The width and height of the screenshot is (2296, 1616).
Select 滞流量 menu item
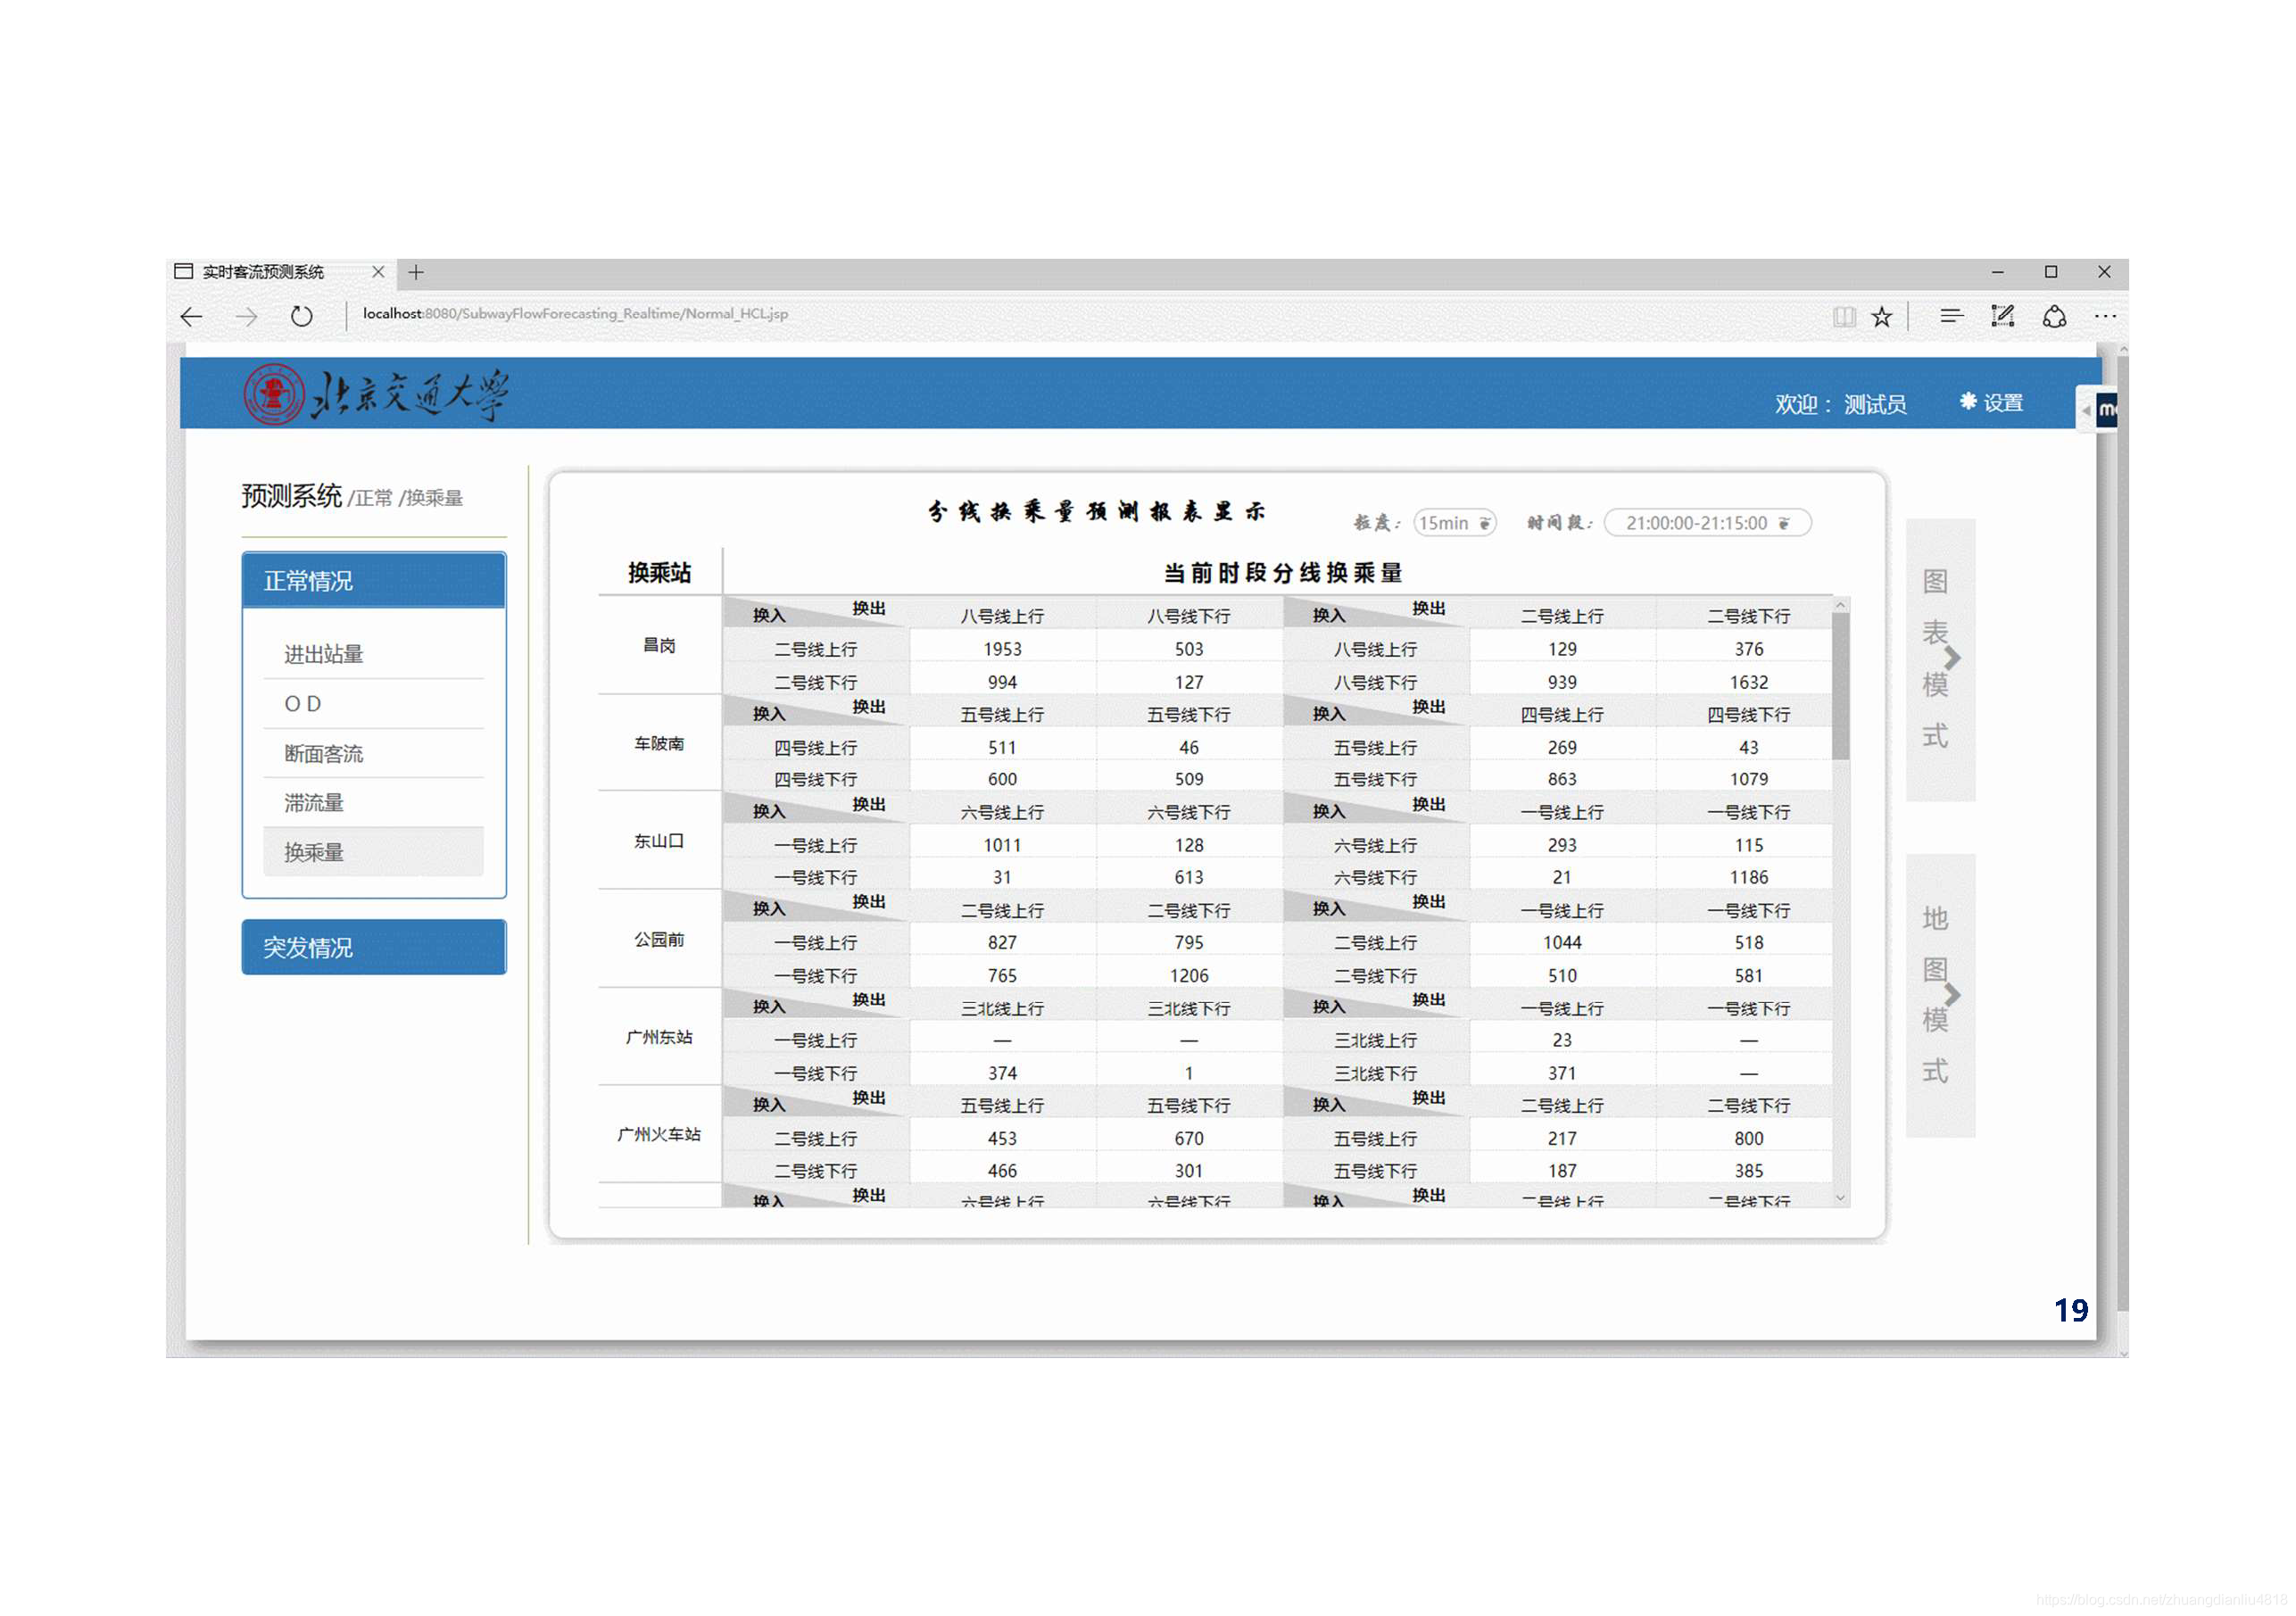tap(314, 804)
